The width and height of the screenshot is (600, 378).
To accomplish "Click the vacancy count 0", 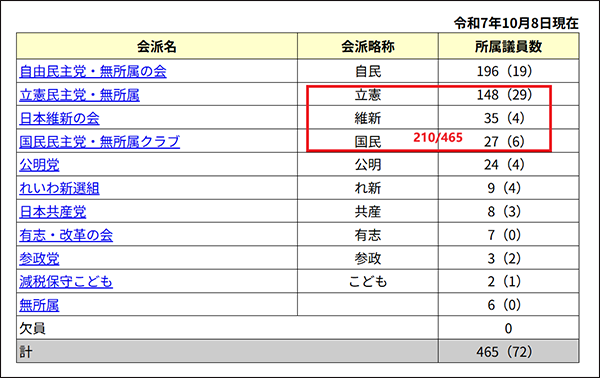I will 508,329.
